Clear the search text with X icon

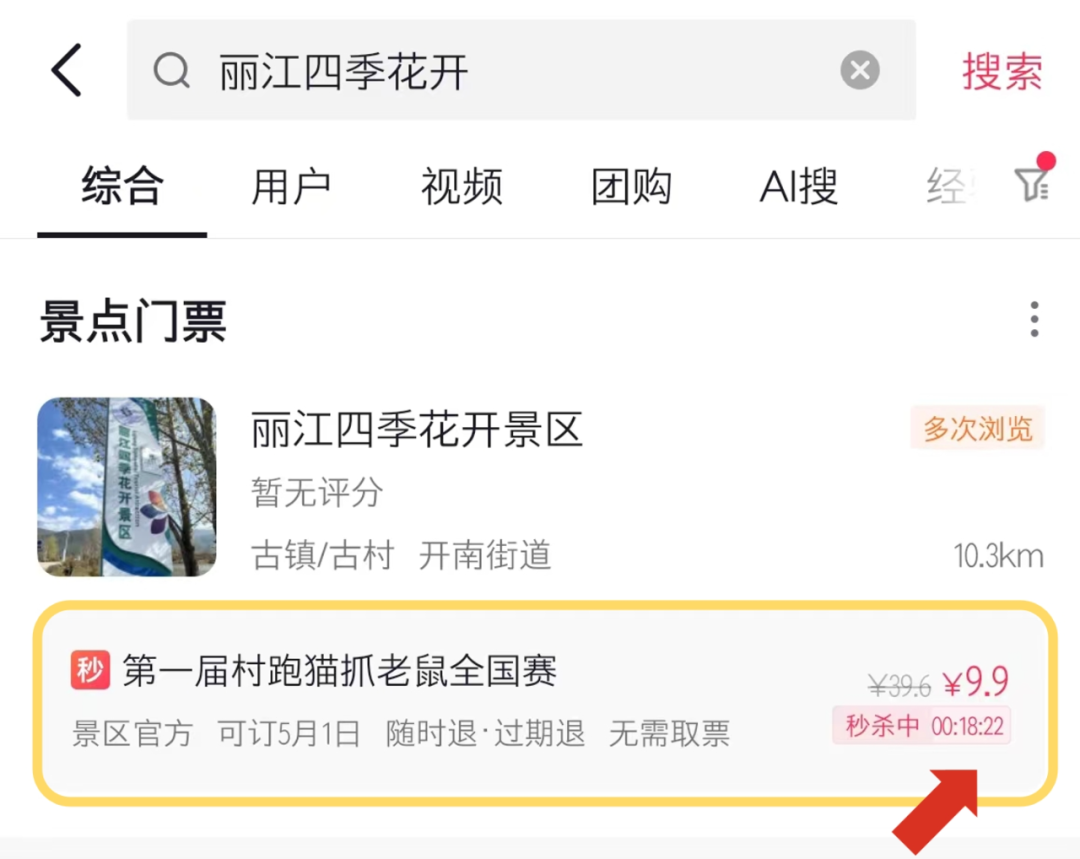tap(860, 70)
